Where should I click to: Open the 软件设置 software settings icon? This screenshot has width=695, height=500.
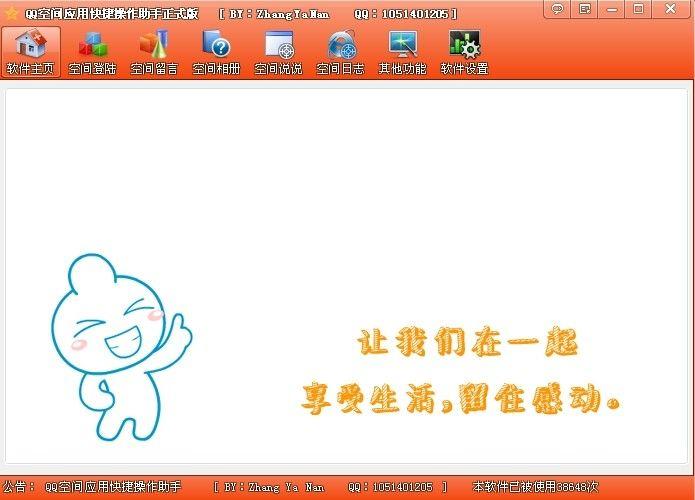(464, 52)
